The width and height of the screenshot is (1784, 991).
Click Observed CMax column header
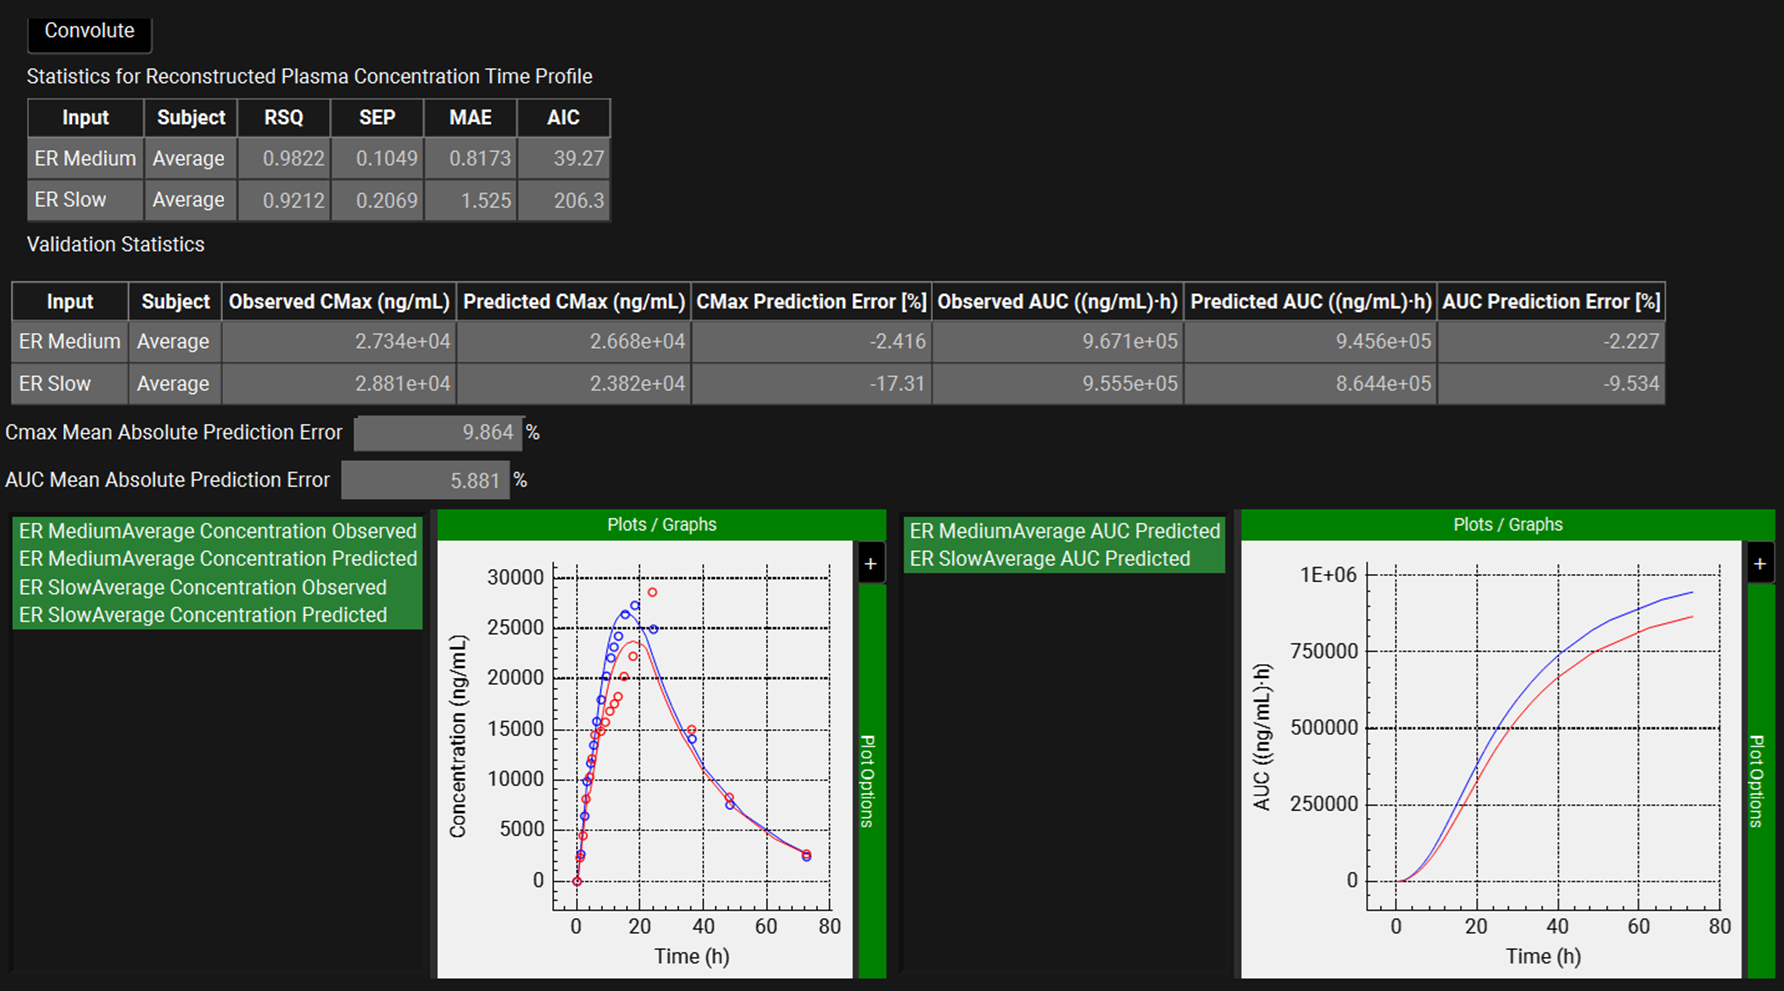(339, 302)
